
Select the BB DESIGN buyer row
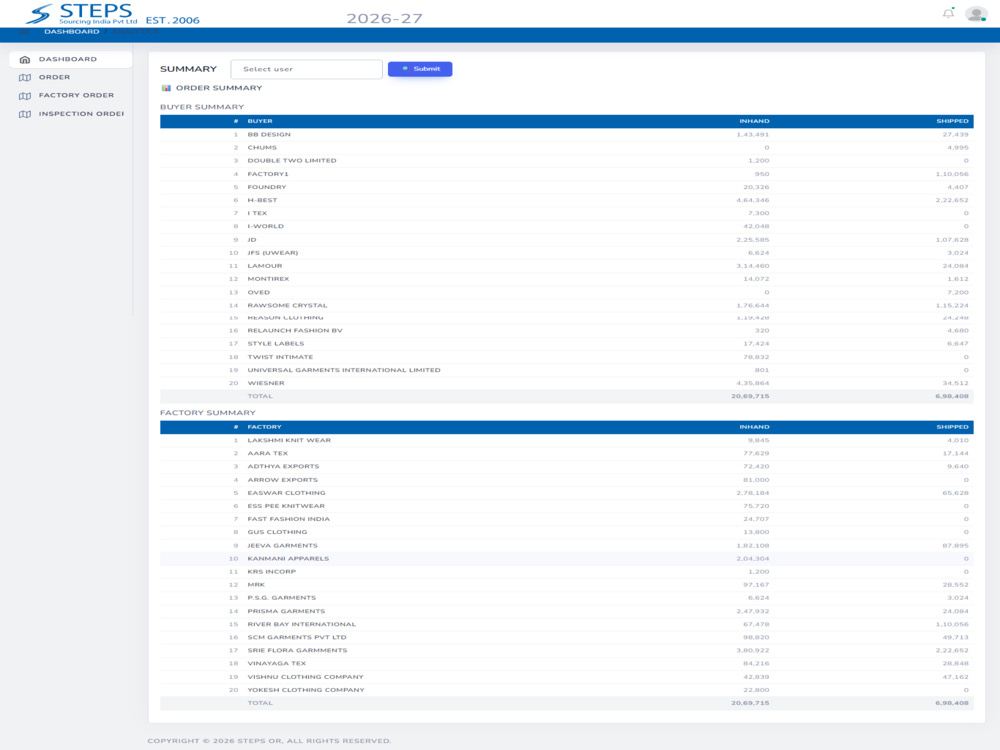pyautogui.click(x=566, y=135)
